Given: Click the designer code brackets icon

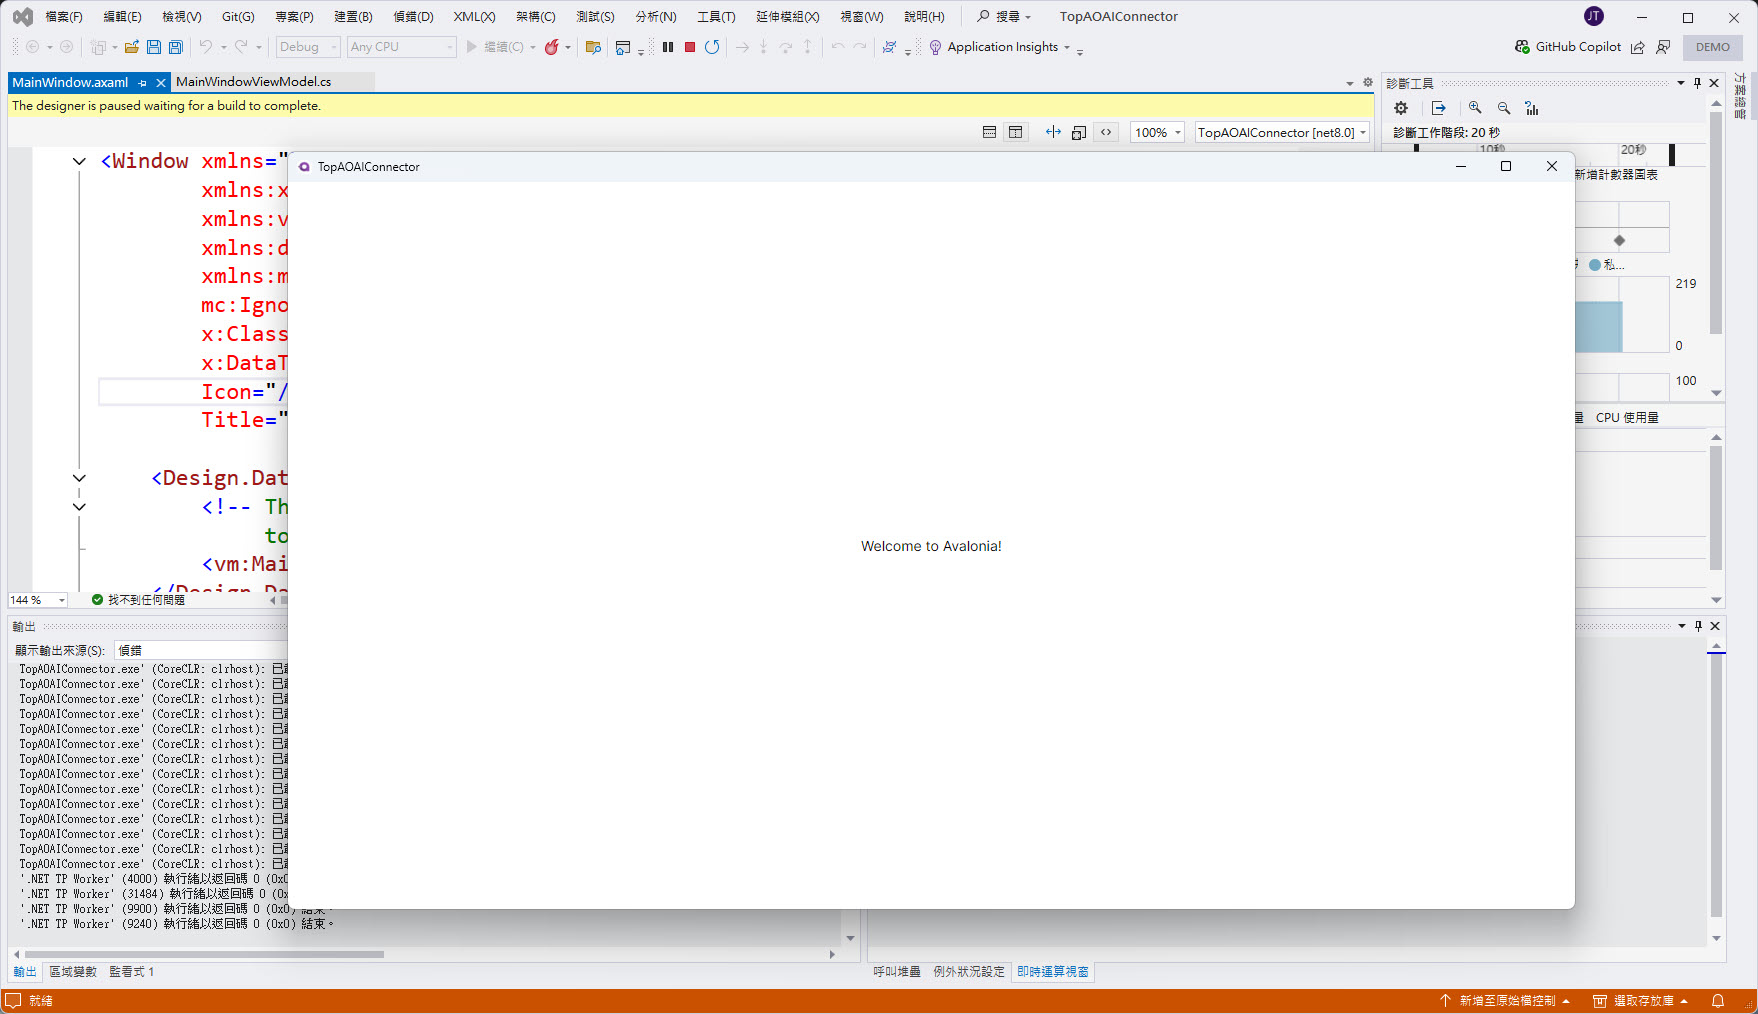Looking at the screenshot, I should (x=1106, y=132).
